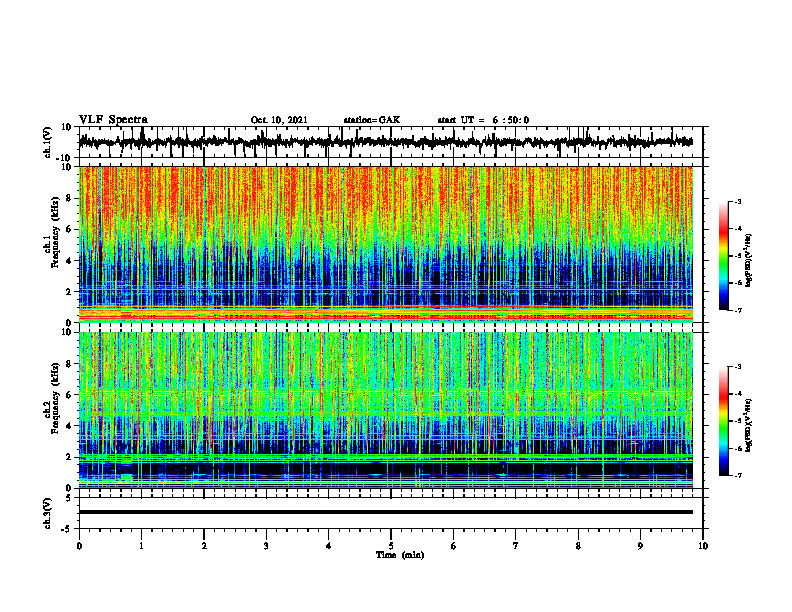The height and width of the screenshot is (612, 792).
Task: Click time-axis tick label "1" at bottom
Action: pos(141,546)
